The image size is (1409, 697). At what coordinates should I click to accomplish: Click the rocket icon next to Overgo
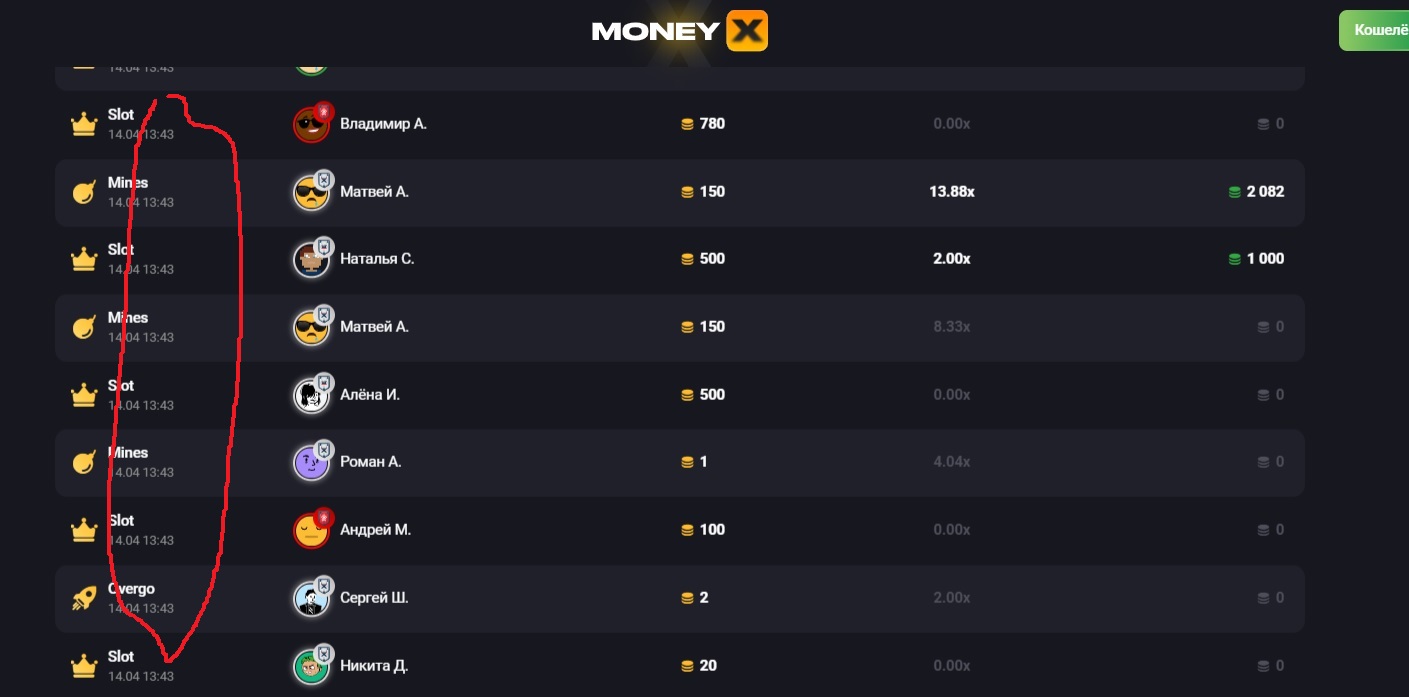pyautogui.click(x=84, y=598)
